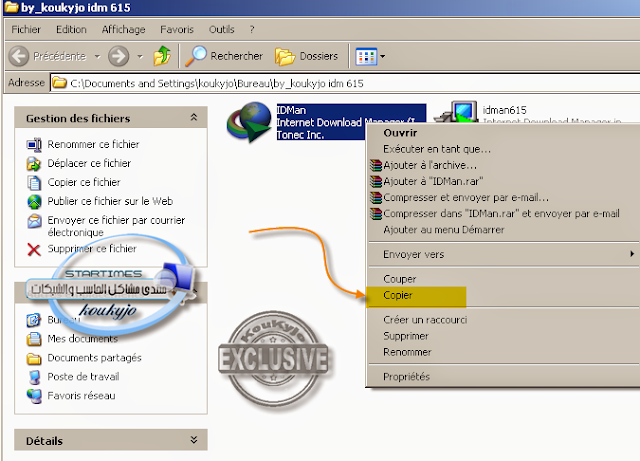Click WinRAR icon beside Compresser et envoyer par e-mail

(376, 197)
